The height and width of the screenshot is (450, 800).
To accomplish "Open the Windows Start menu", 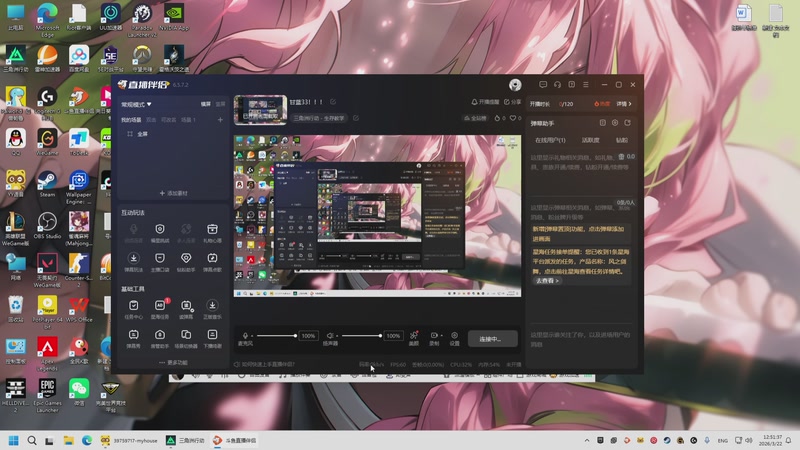I will [14, 440].
